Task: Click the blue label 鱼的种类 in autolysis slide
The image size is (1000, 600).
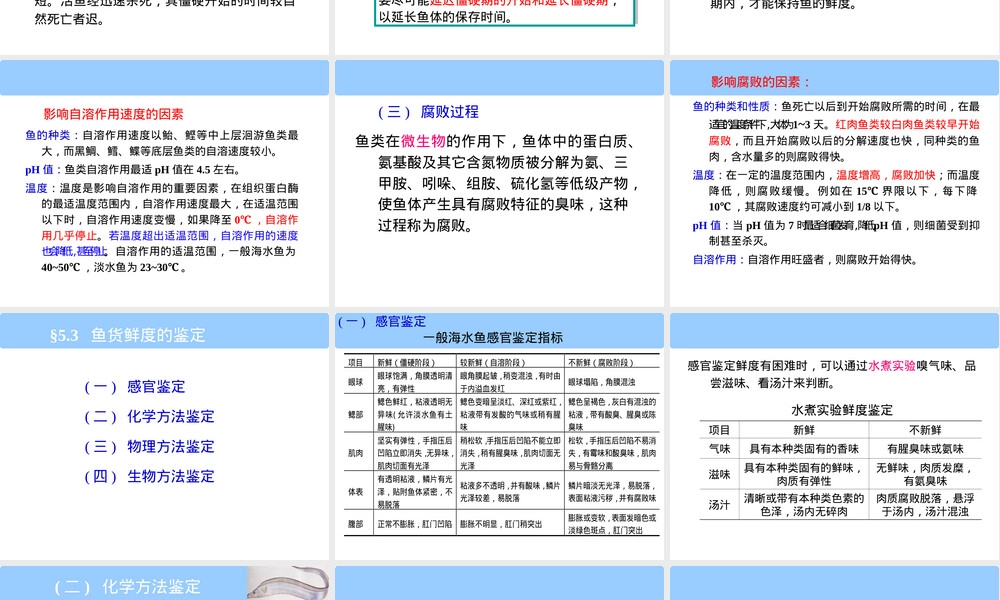Action: click(48, 135)
